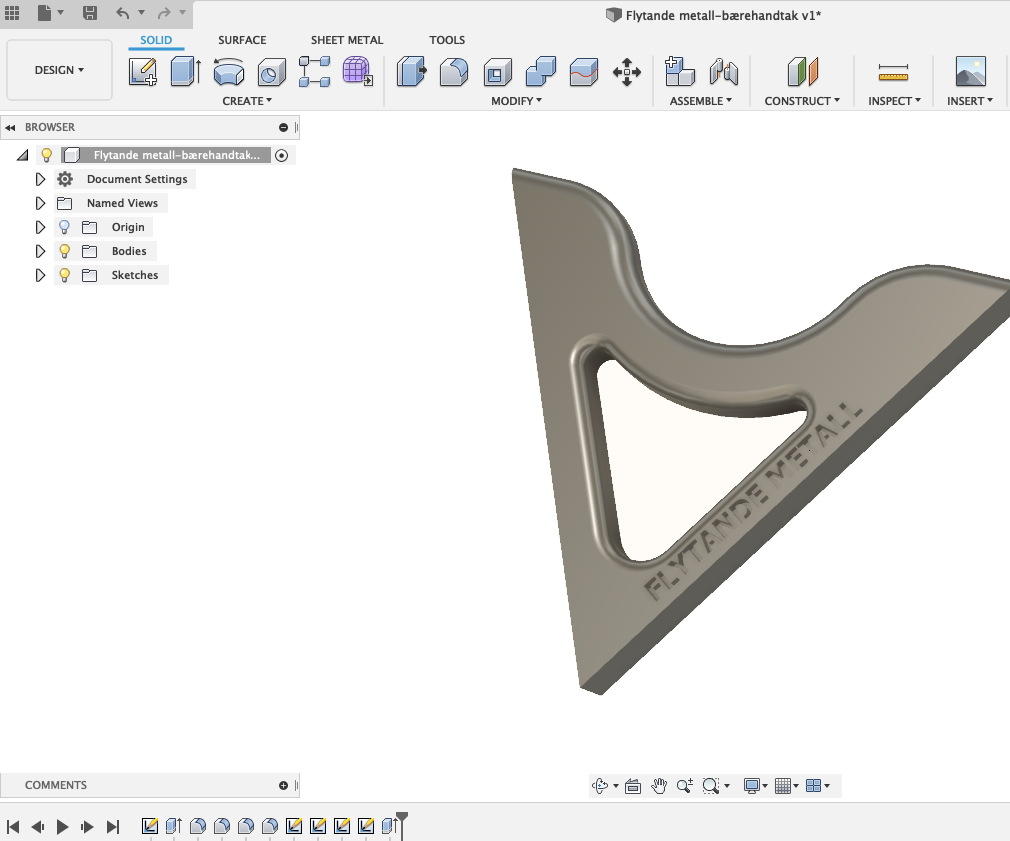Expand the Sketches folder
The height and width of the screenshot is (841, 1010).
[40, 275]
